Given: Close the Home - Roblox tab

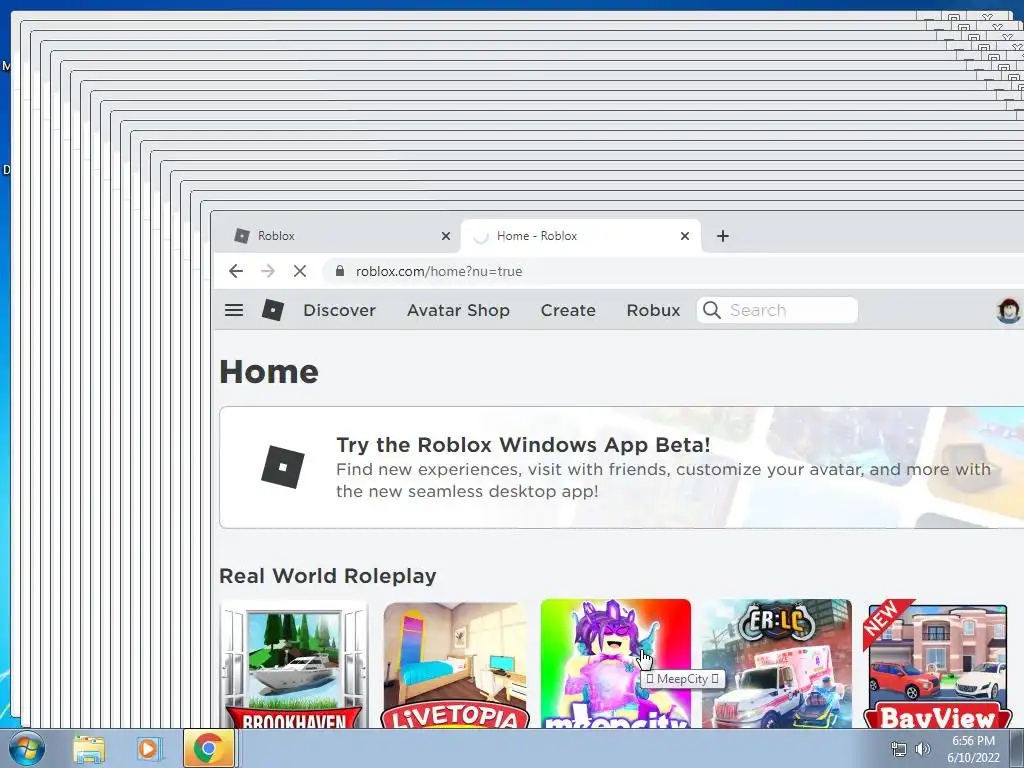Looking at the screenshot, I should (685, 236).
